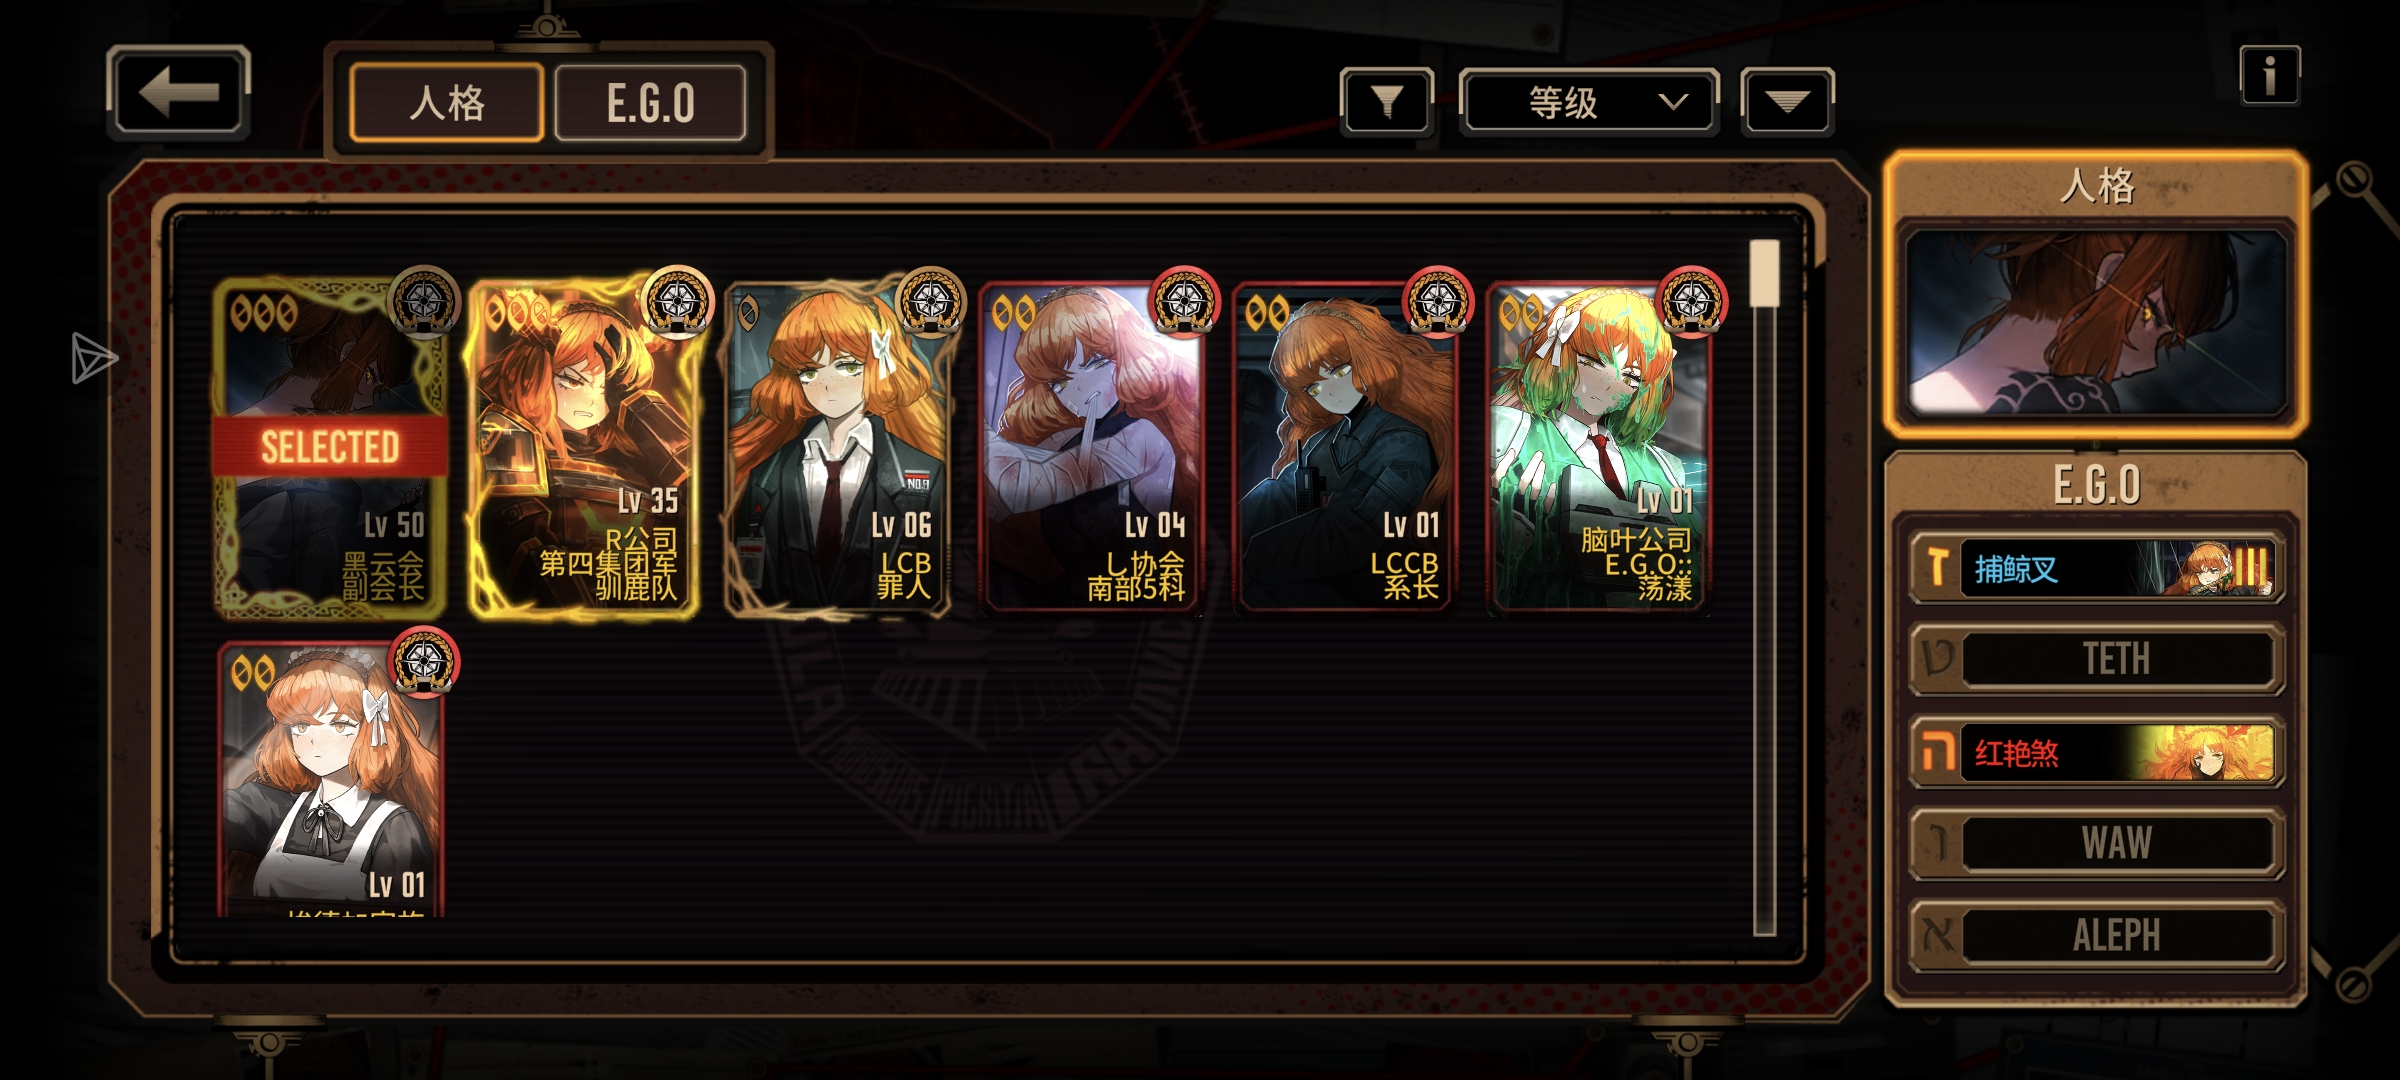The image size is (2400, 1080).
Task: Go back using the left arrow button
Action: point(178,93)
